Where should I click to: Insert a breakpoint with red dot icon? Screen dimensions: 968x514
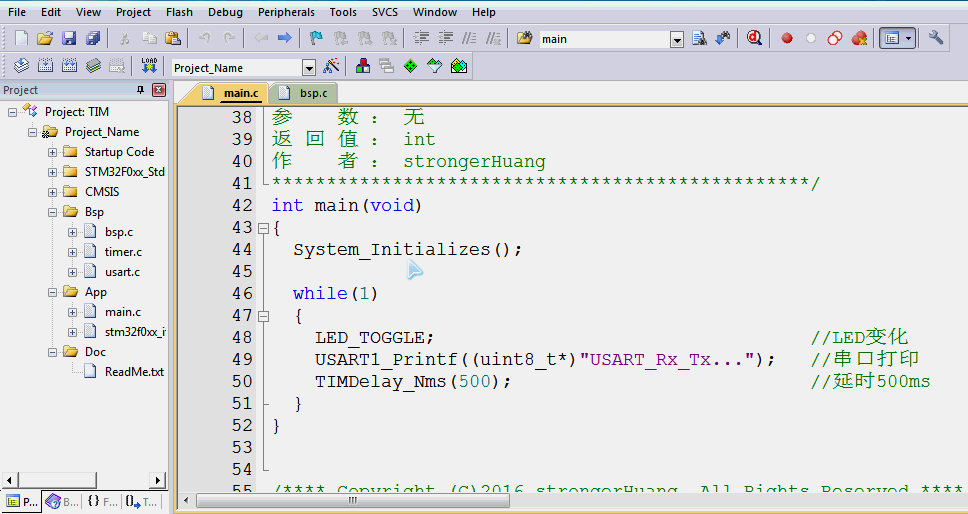(787, 38)
